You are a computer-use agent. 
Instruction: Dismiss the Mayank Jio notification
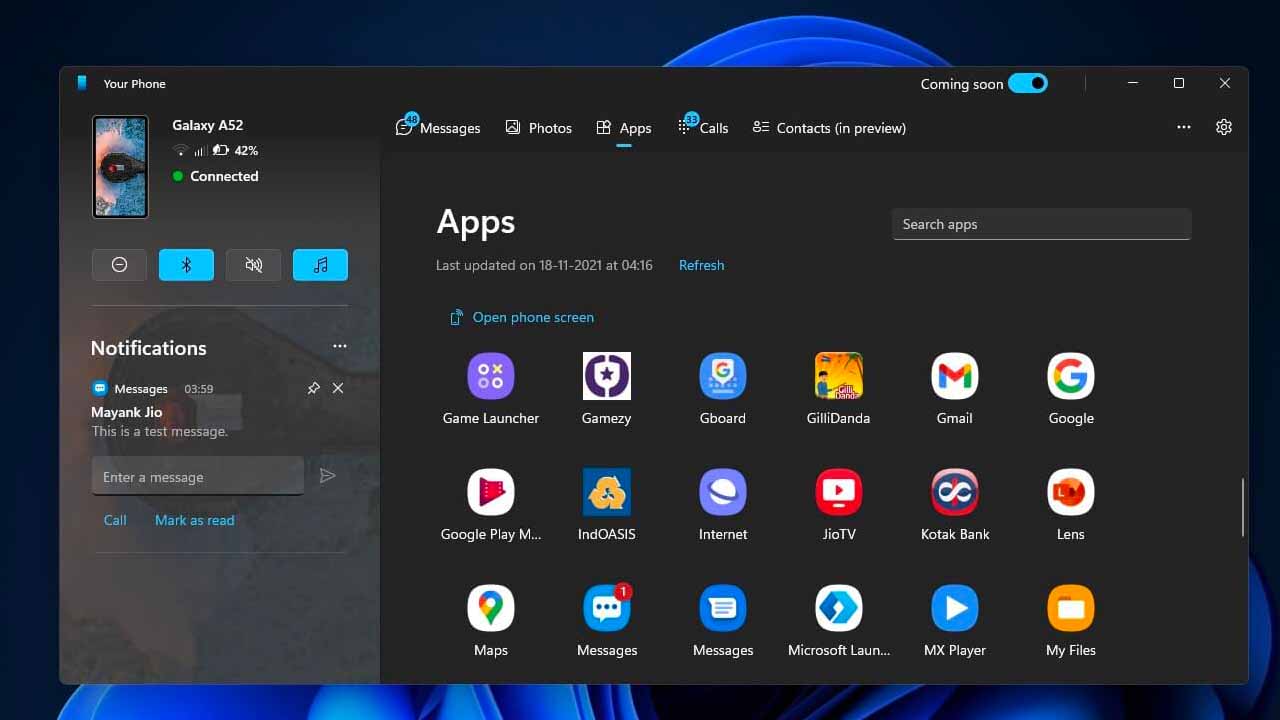(338, 388)
